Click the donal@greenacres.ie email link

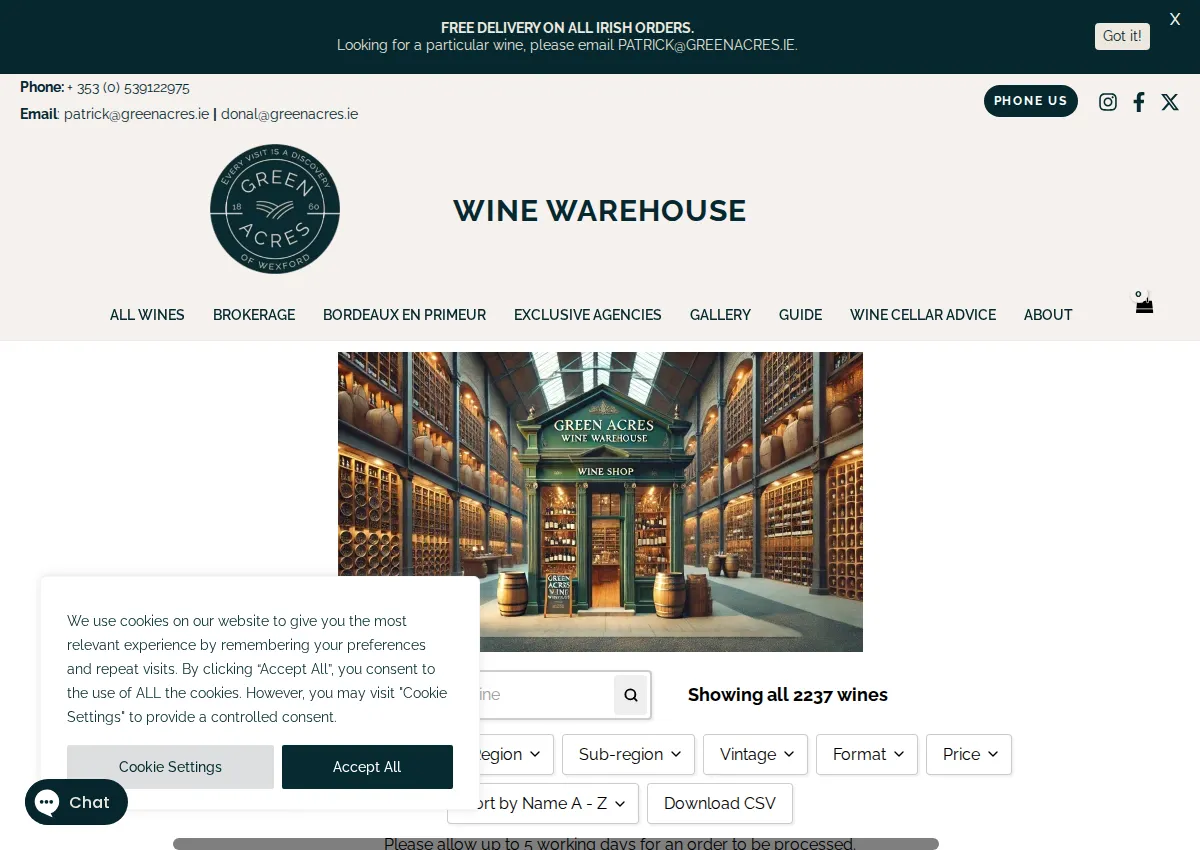[289, 114]
